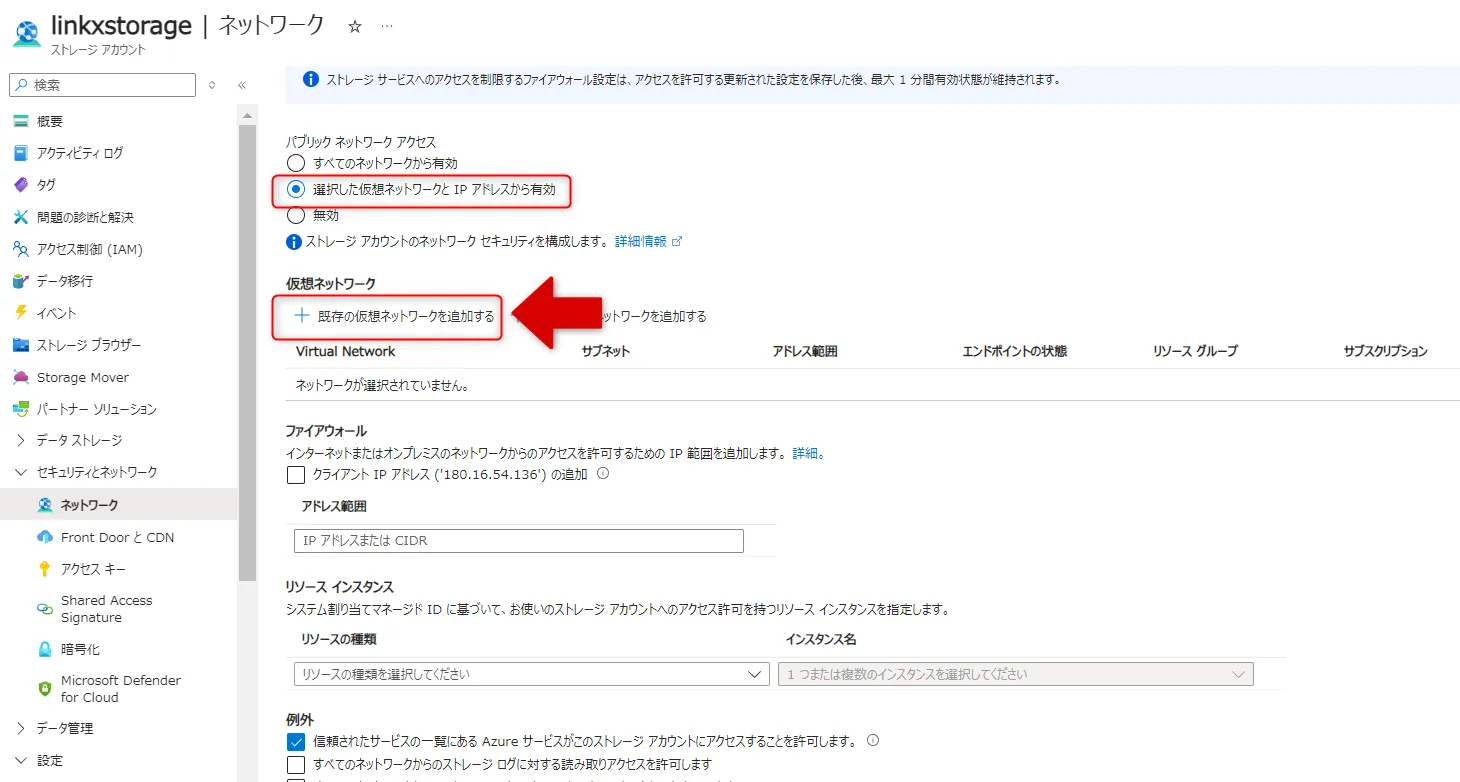Click the サブスクリプション column header
The width and height of the screenshot is (1460, 782).
coord(1386,351)
